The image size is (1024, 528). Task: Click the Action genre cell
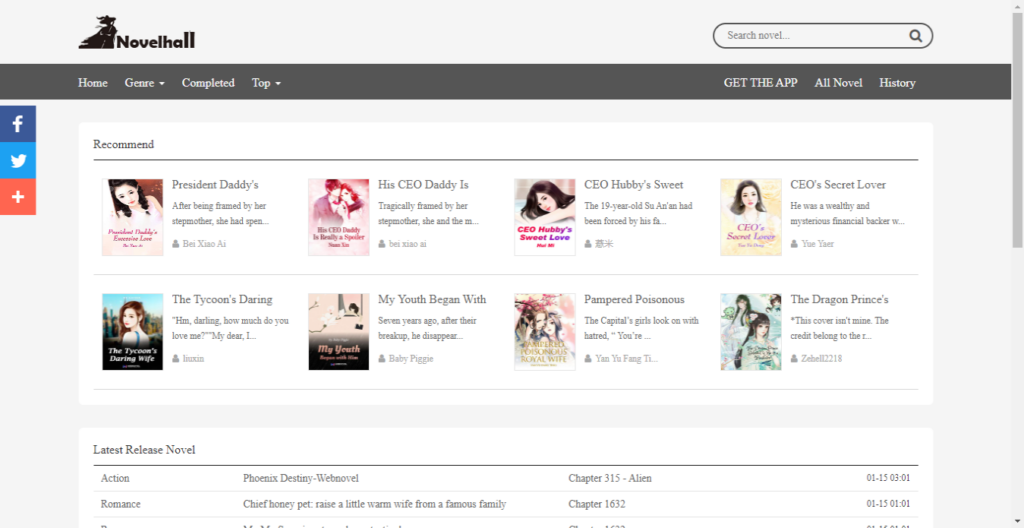115,478
